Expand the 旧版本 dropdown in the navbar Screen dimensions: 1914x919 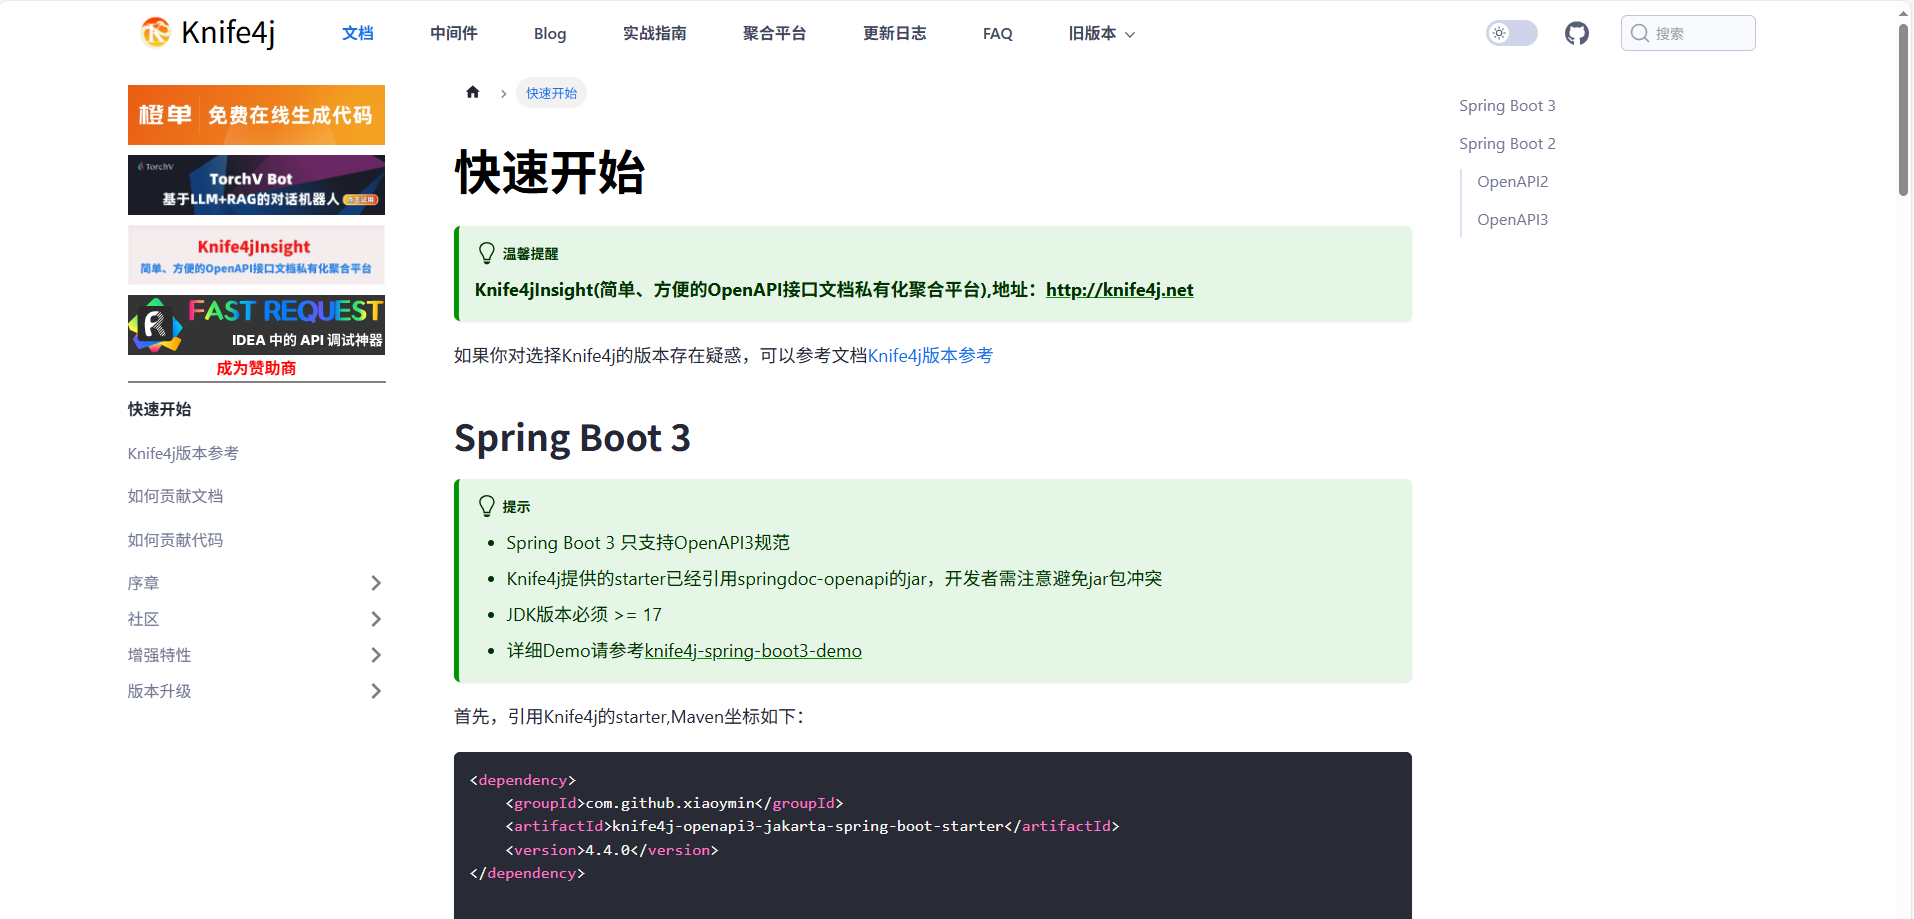1100,33
